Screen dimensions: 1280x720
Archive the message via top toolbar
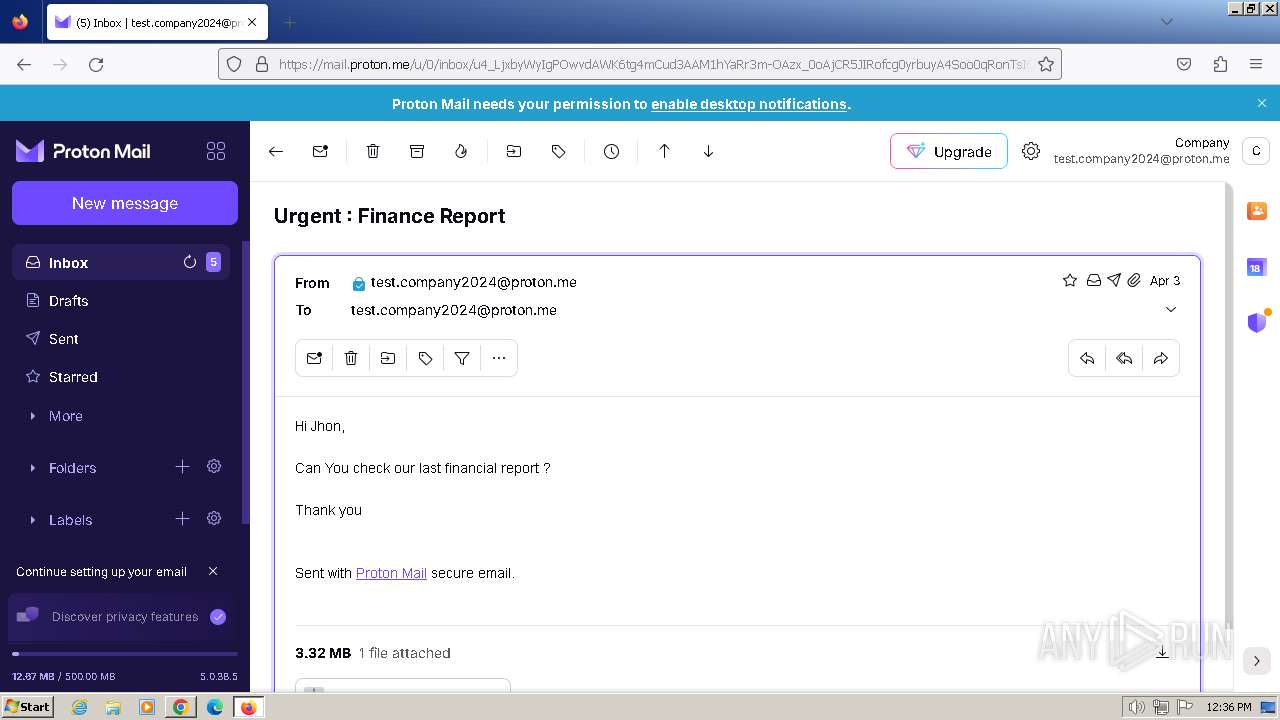pyautogui.click(x=417, y=151)
